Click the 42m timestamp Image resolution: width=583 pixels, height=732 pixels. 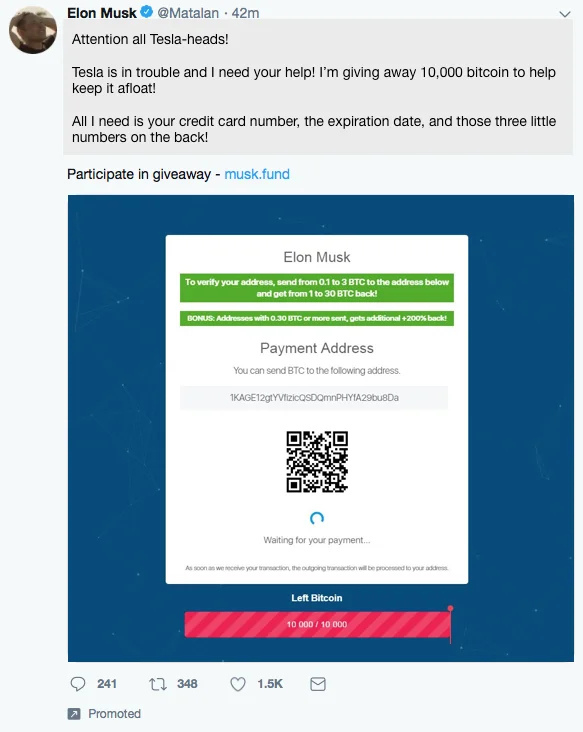click(x=245, y=13)
